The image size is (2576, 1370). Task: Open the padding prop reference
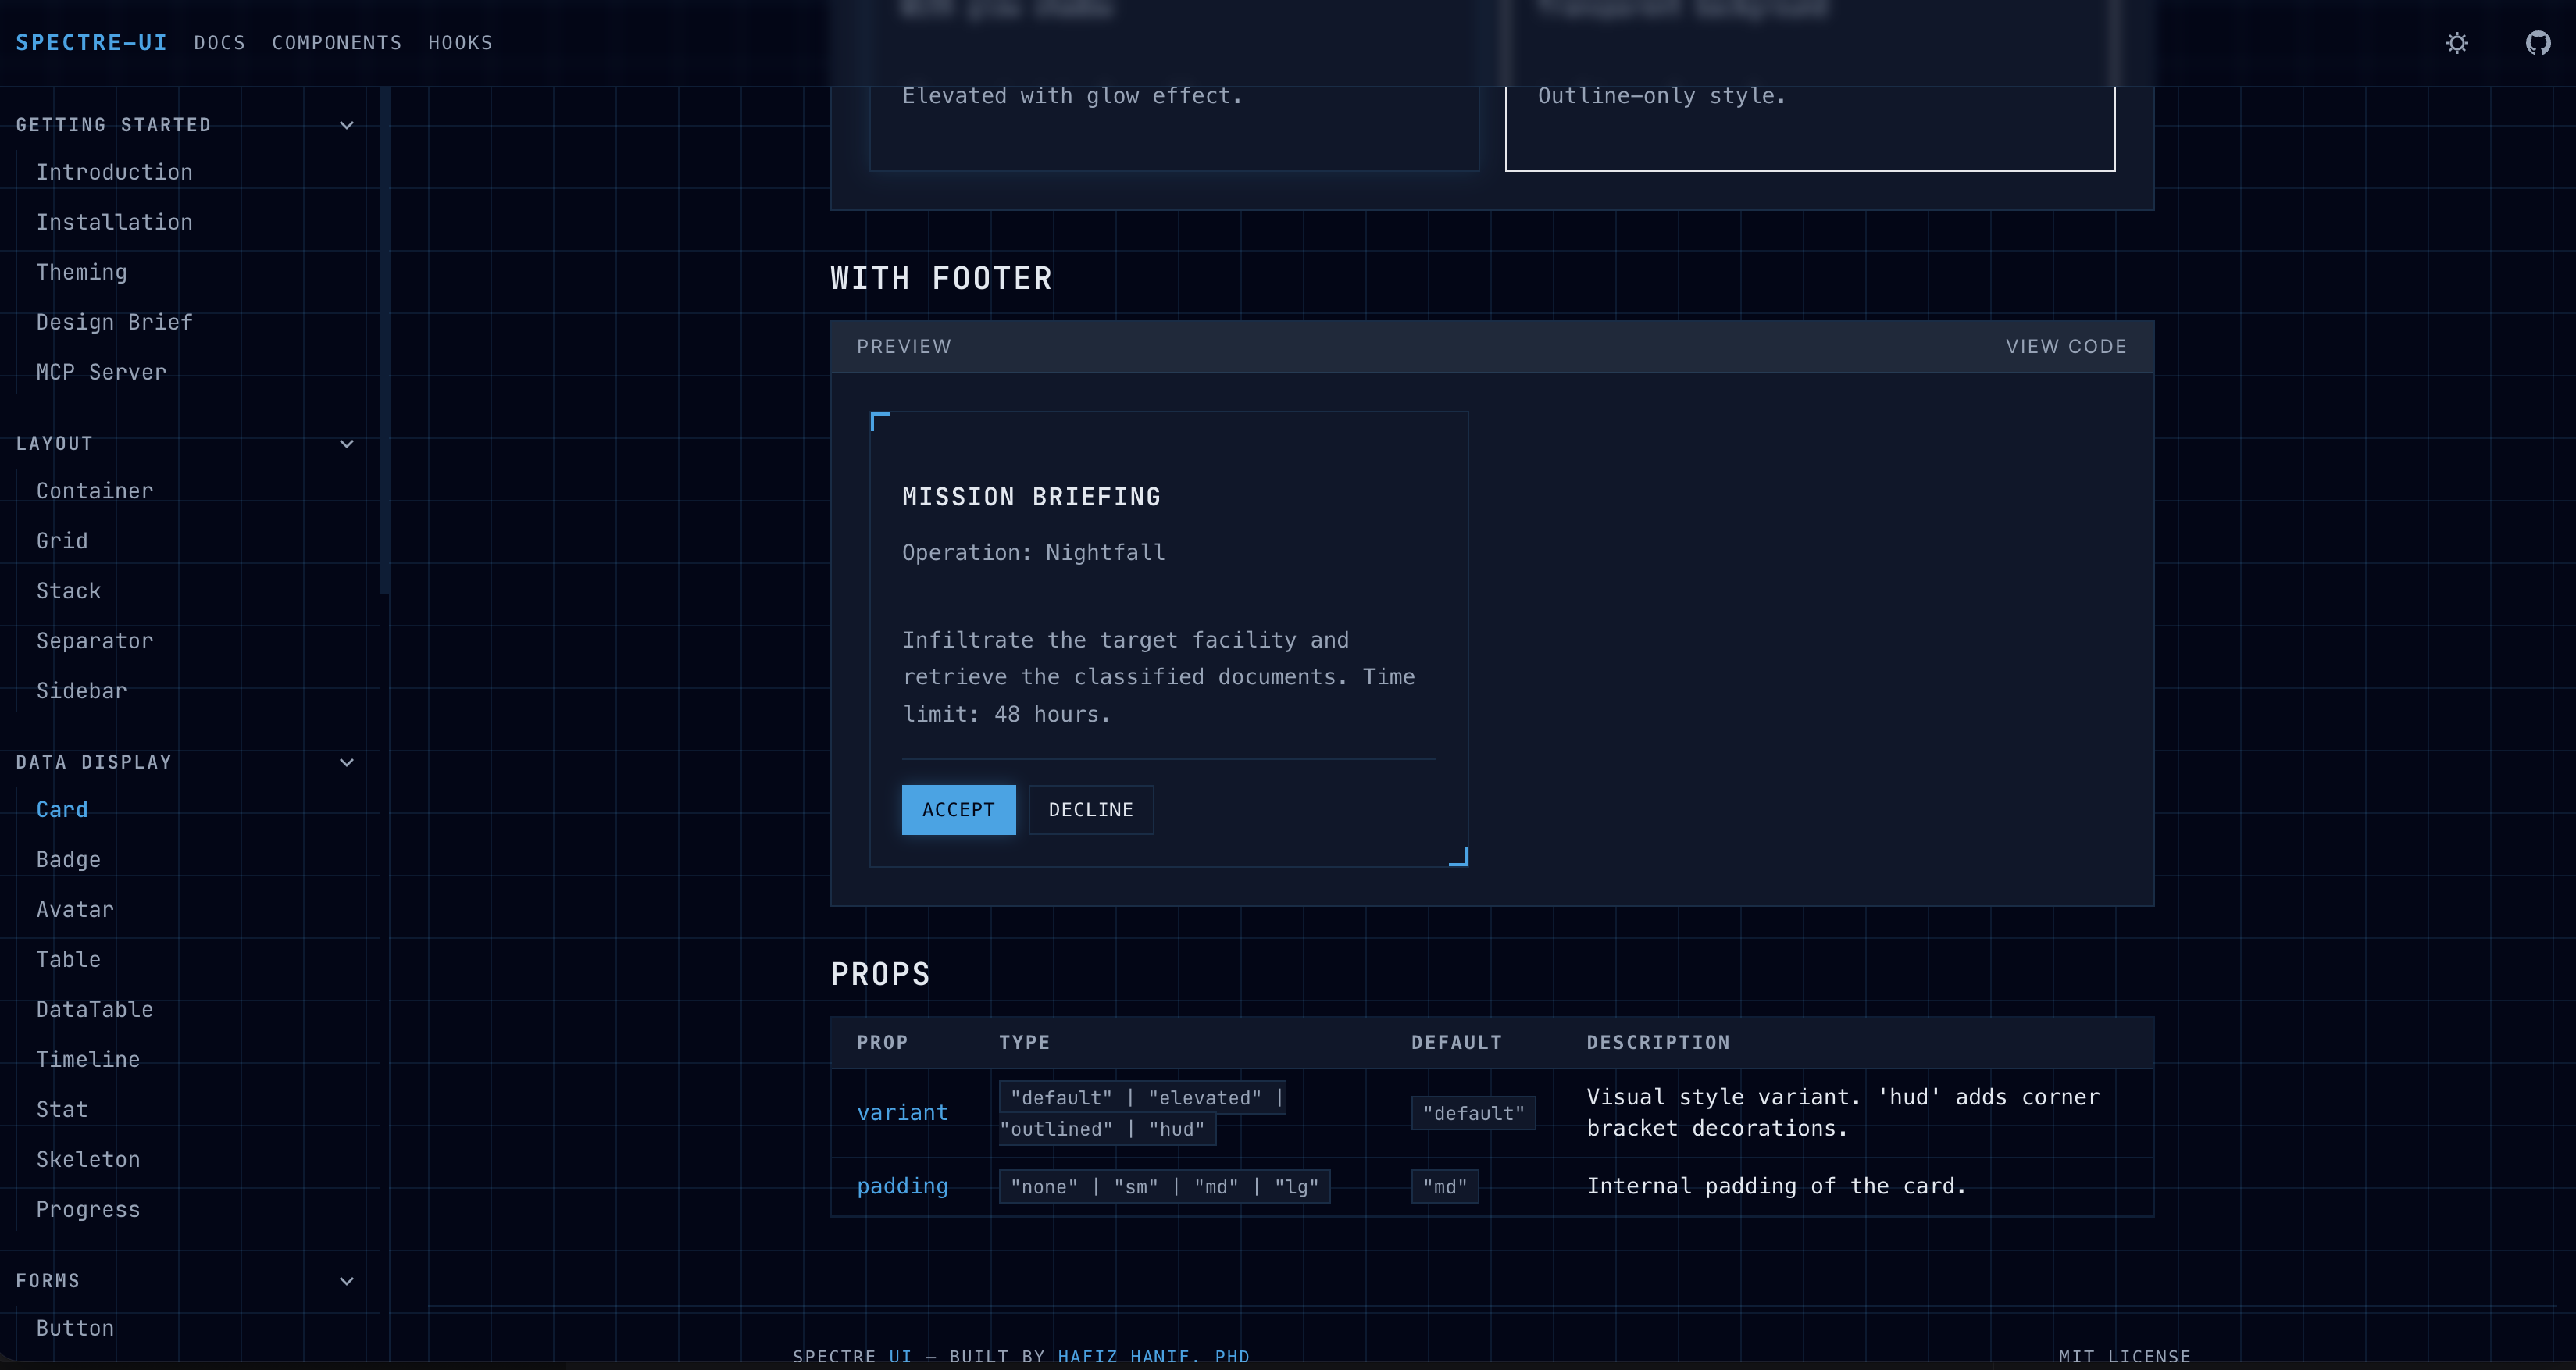pyautogui.click(x=902, y=1186)
